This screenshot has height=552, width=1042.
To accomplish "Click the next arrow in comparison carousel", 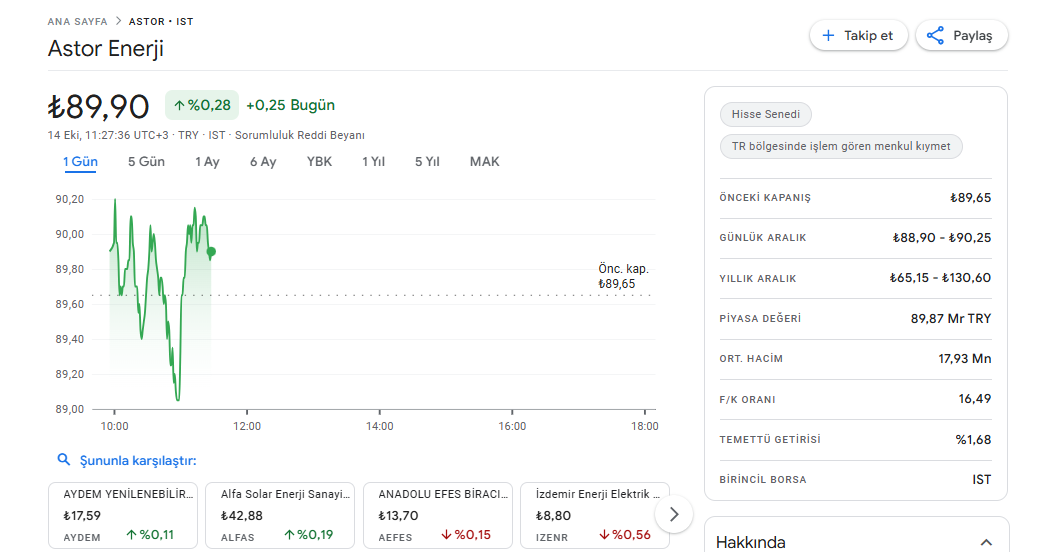I will 674,514.
